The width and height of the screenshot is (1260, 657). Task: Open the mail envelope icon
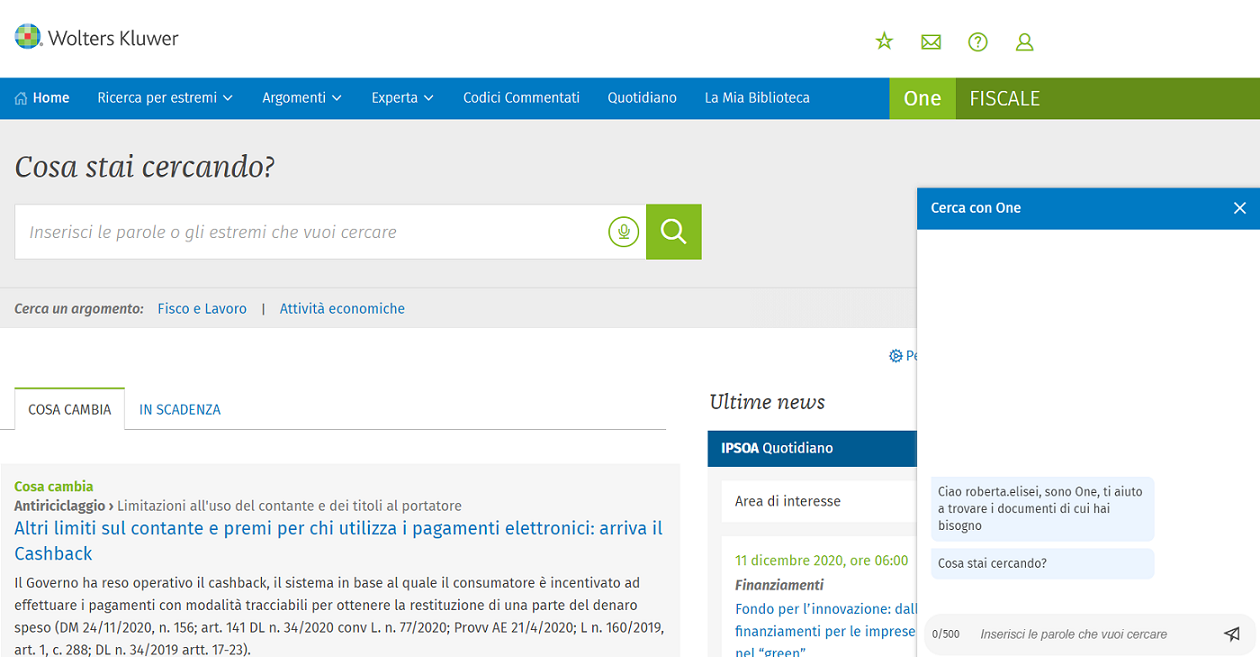931,42
